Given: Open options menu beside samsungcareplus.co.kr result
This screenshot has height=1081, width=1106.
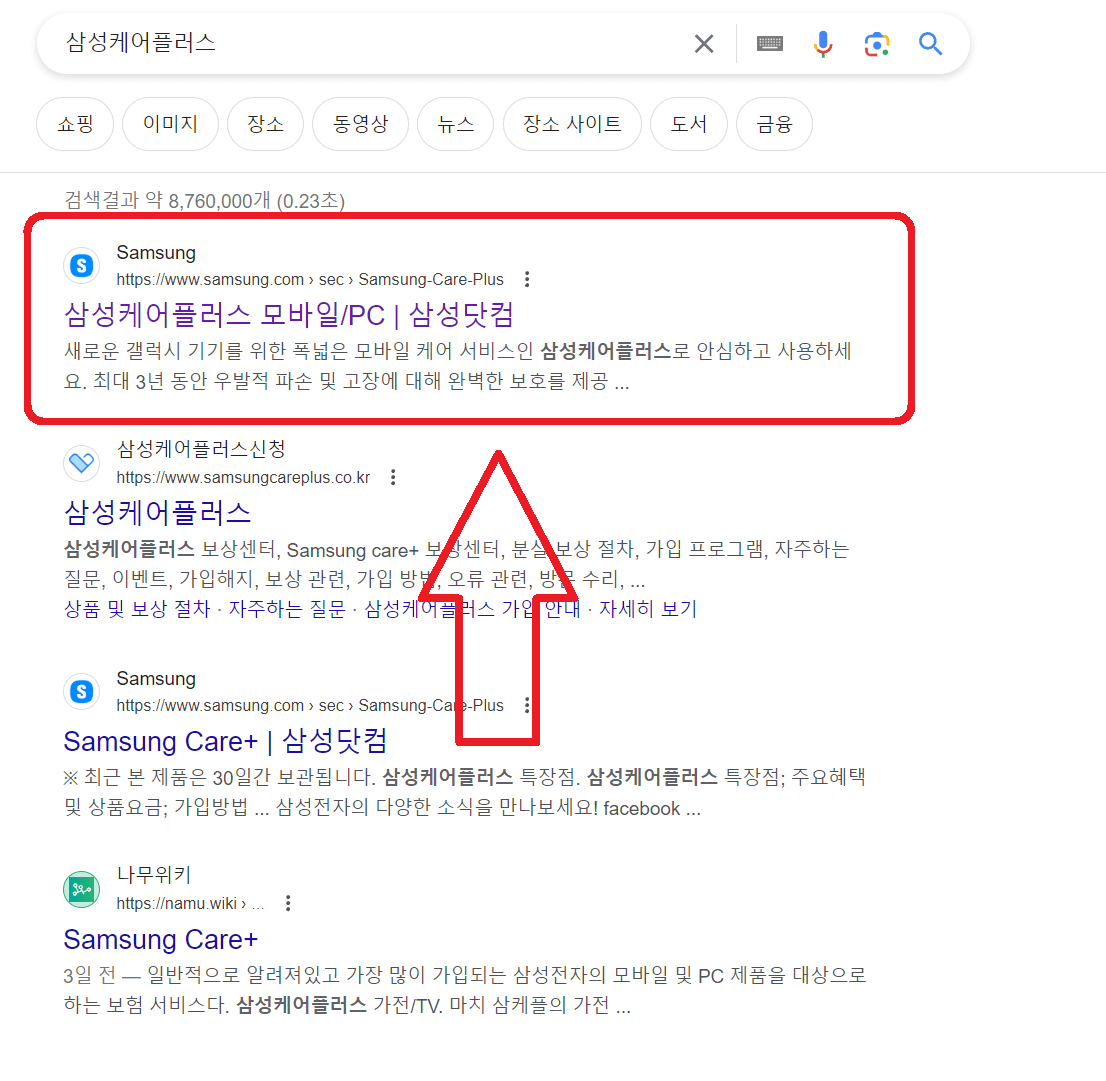Looking at the screenshot, I should pos(393,477).
